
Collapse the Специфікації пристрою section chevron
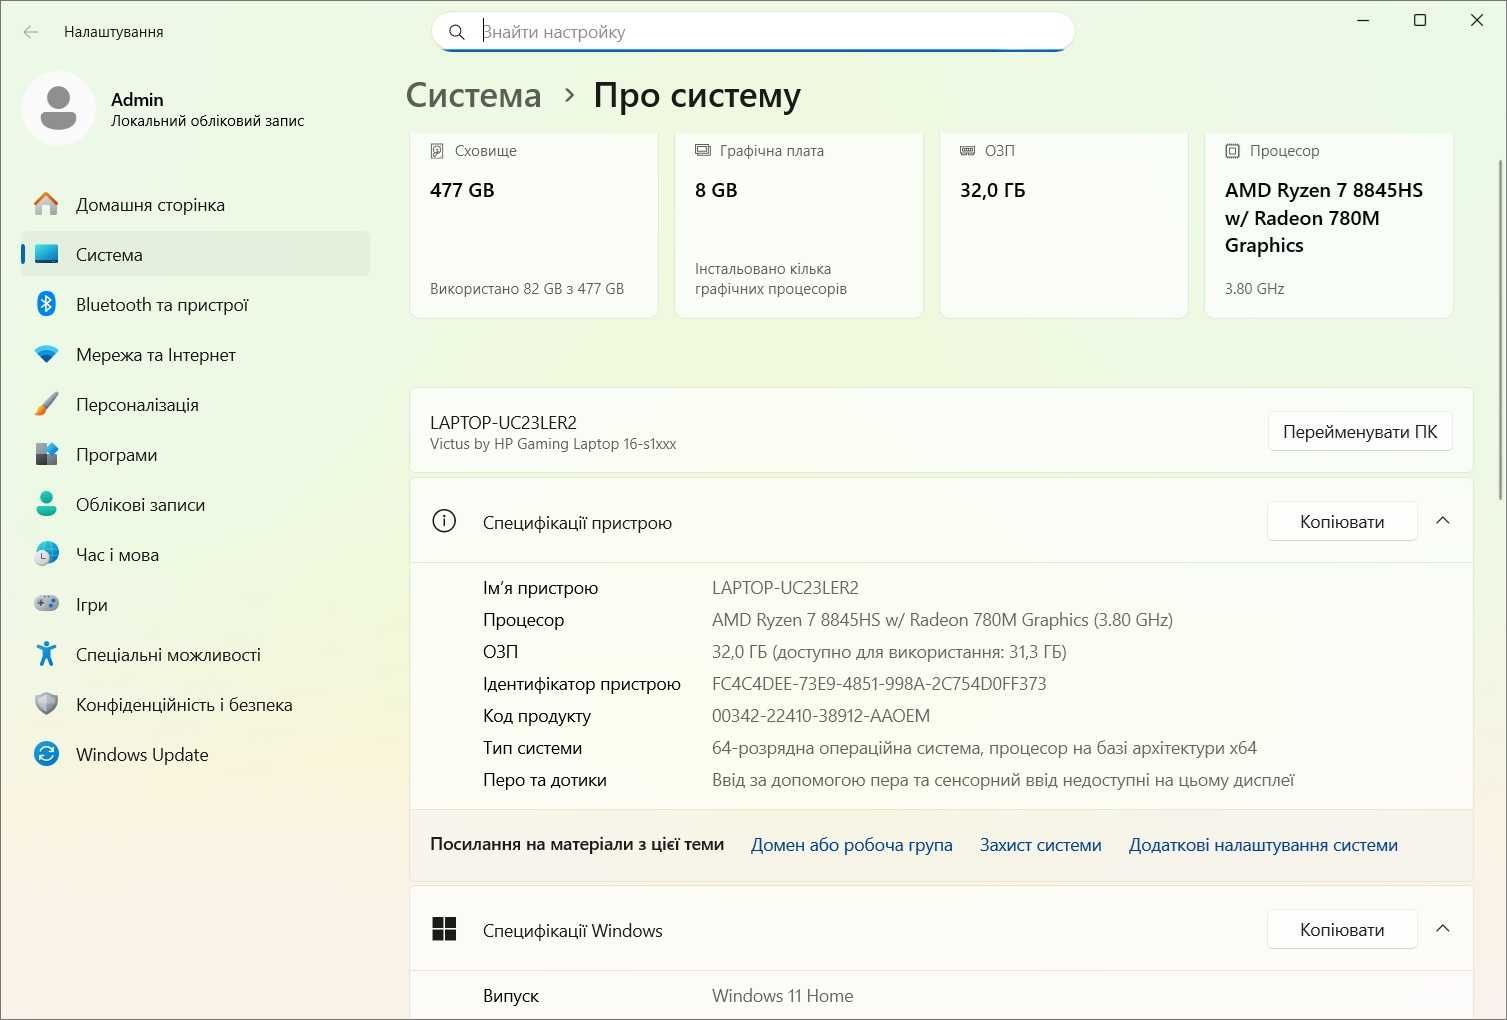[x=1442, y=521]
